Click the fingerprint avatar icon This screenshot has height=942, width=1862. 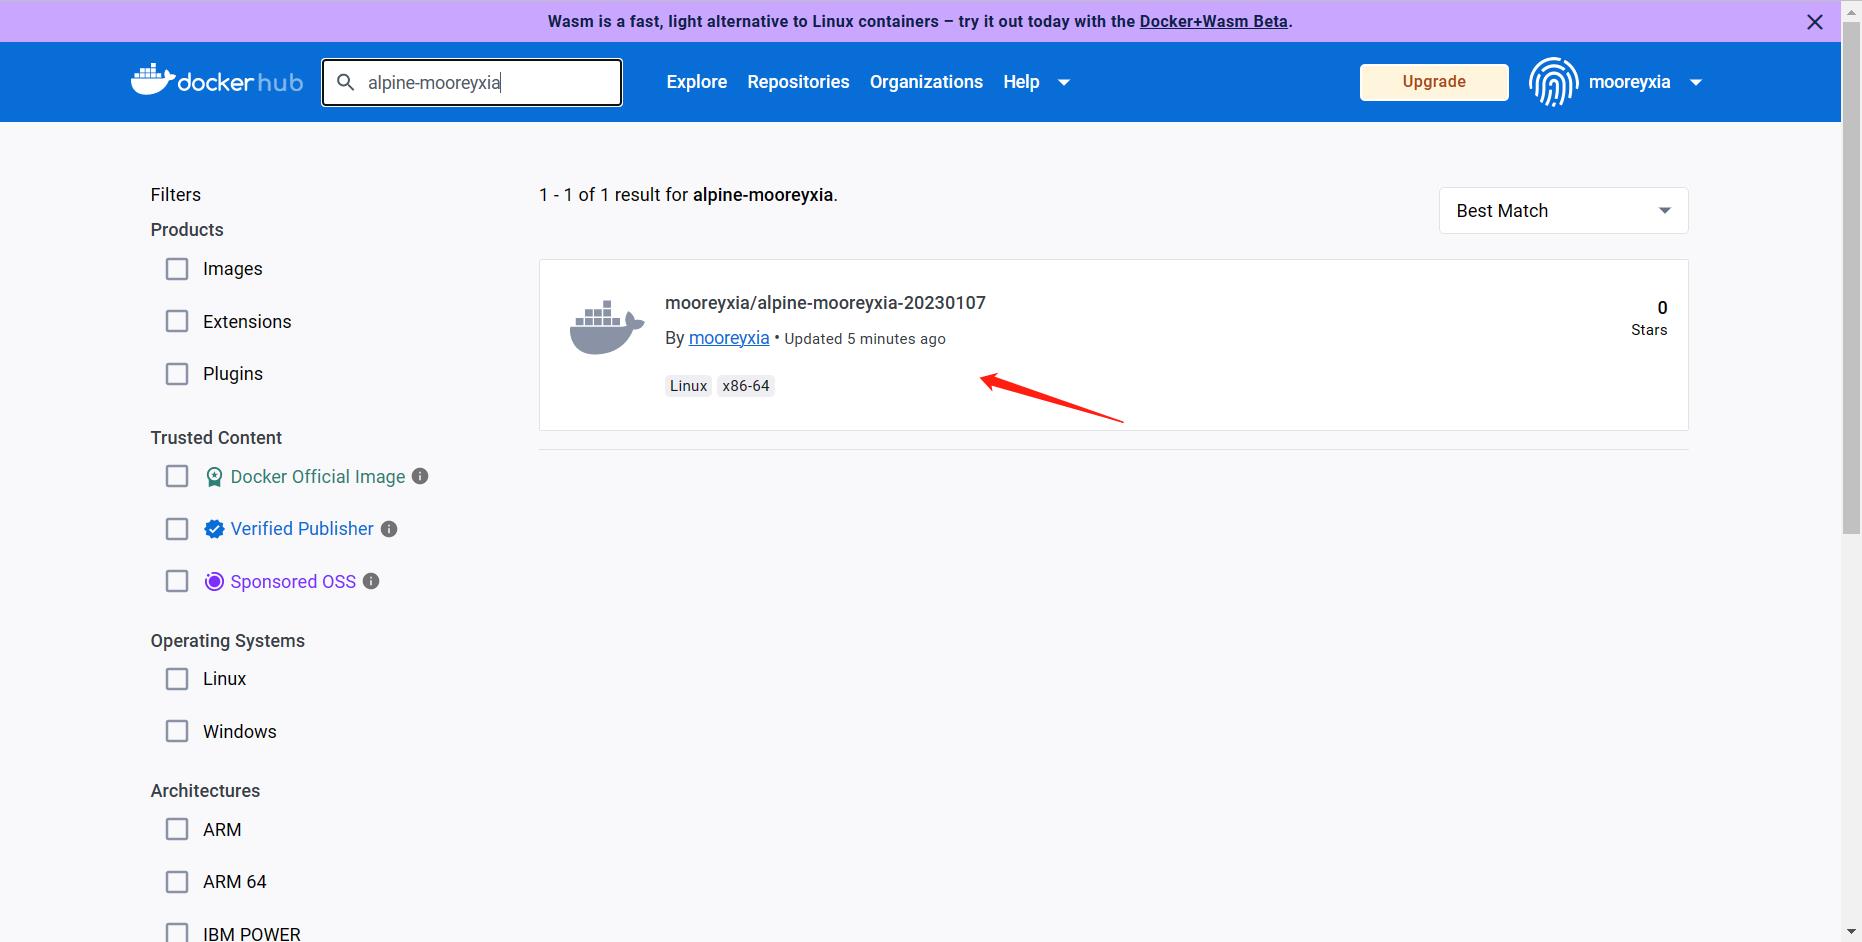1553,82
